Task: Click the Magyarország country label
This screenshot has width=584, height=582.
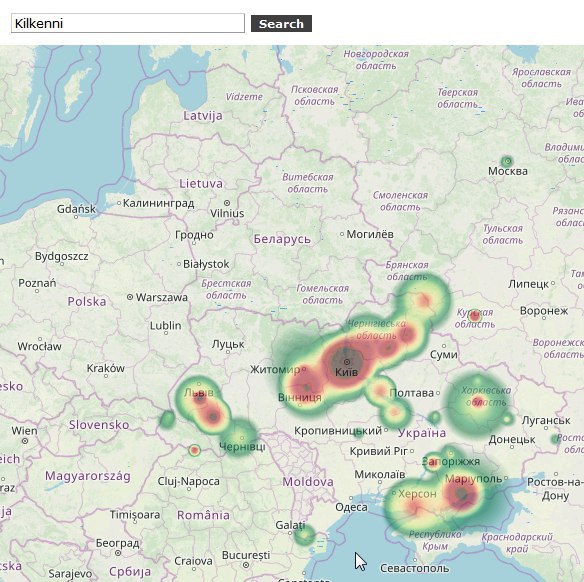Action: 88,476
